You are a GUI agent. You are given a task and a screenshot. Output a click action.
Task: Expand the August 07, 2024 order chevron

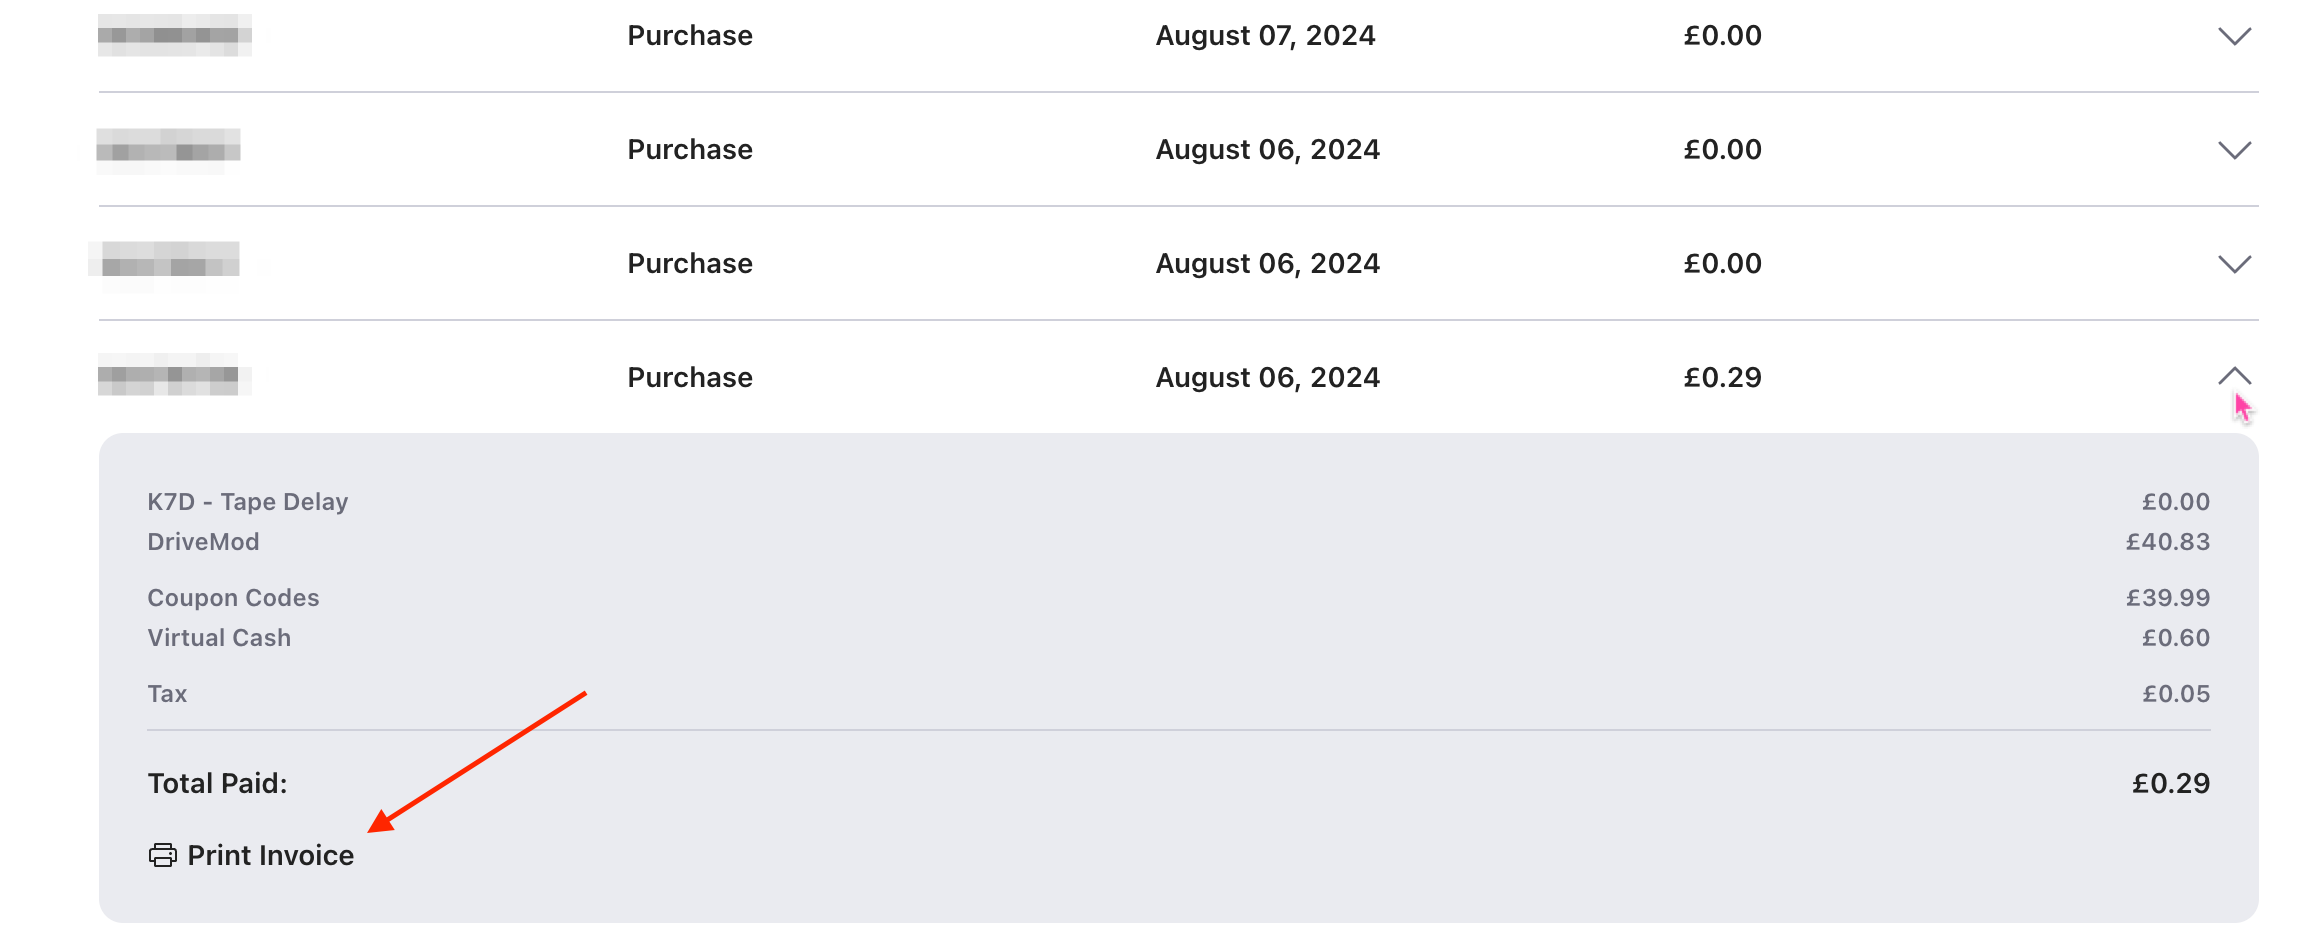click(2234, 37)
